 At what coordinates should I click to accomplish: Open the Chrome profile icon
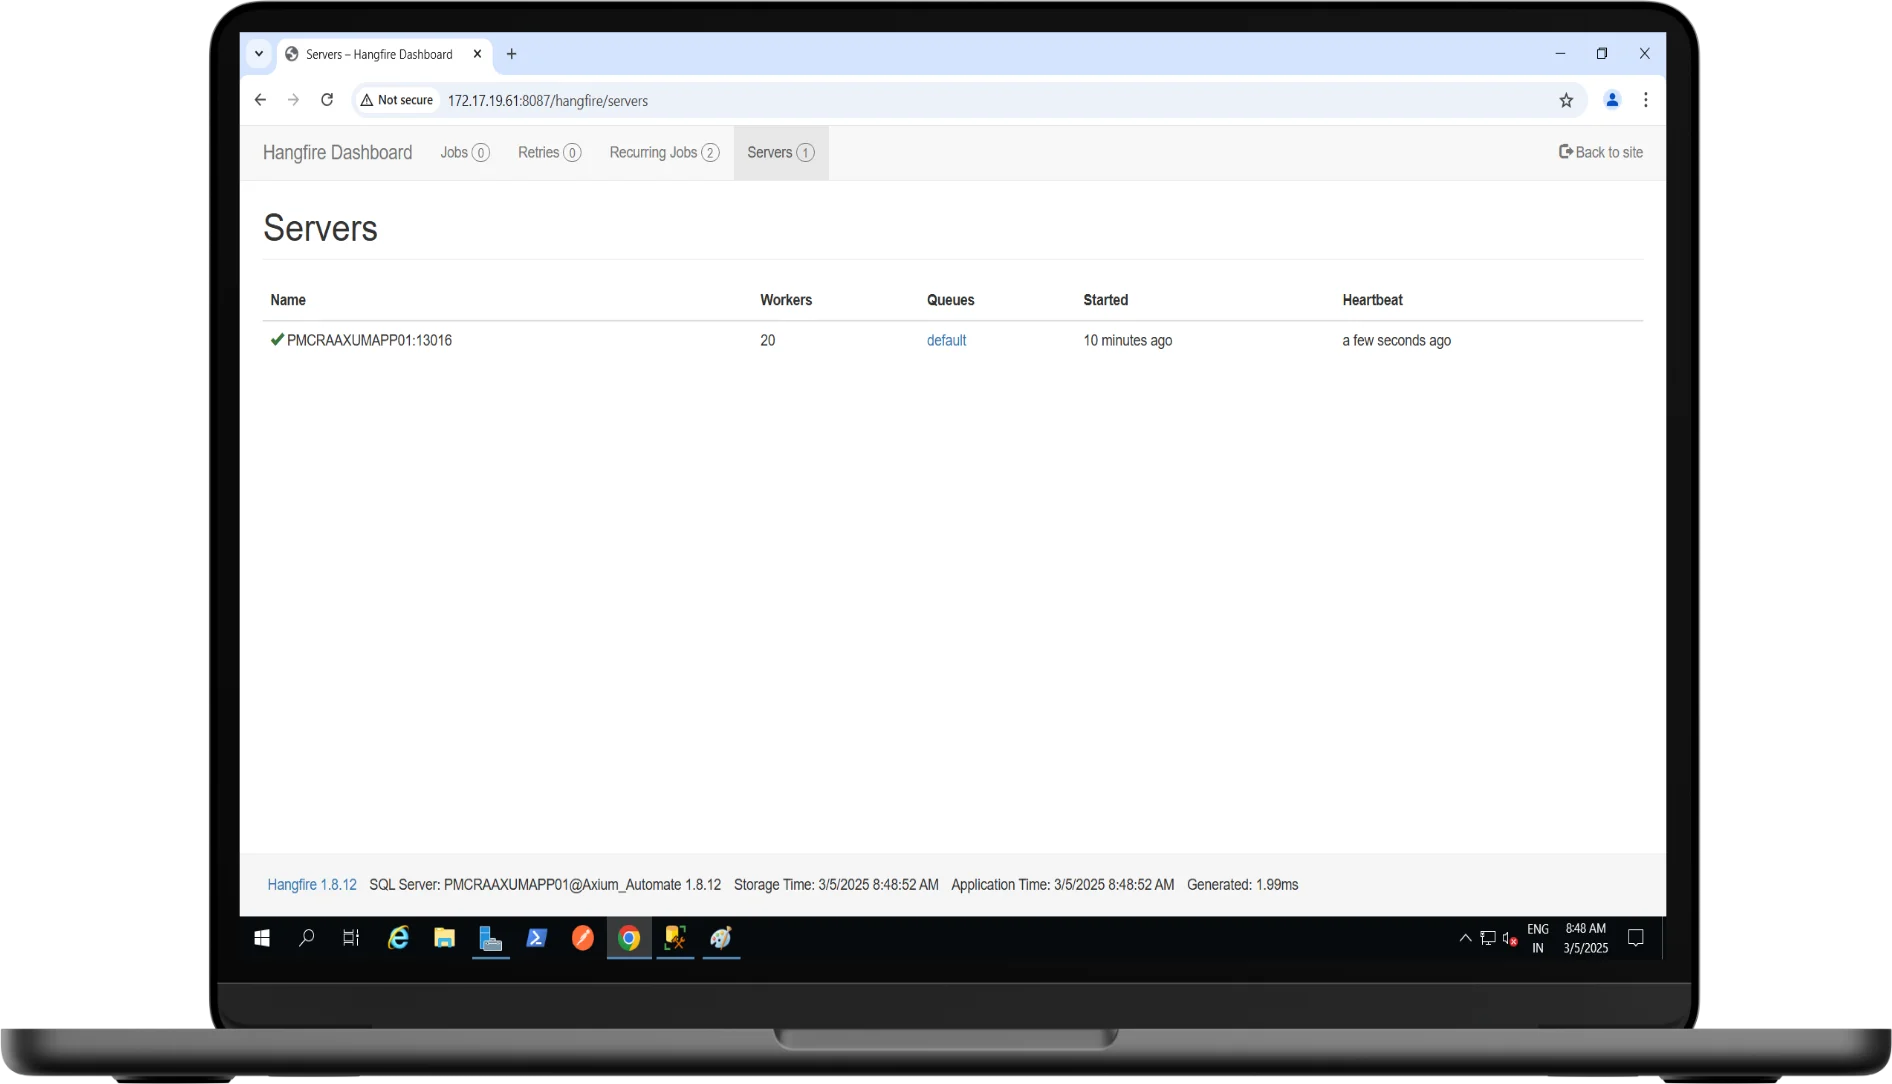pyautogui.click(x=1612, y=100)
